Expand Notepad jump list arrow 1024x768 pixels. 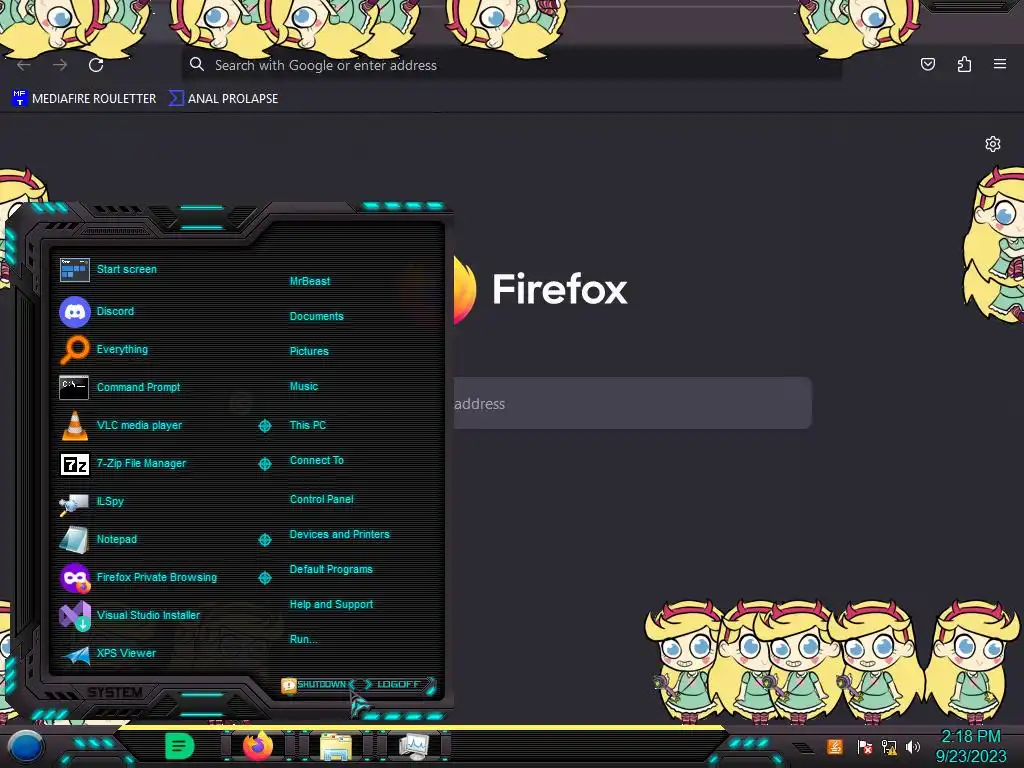click(x=264, y=539)
